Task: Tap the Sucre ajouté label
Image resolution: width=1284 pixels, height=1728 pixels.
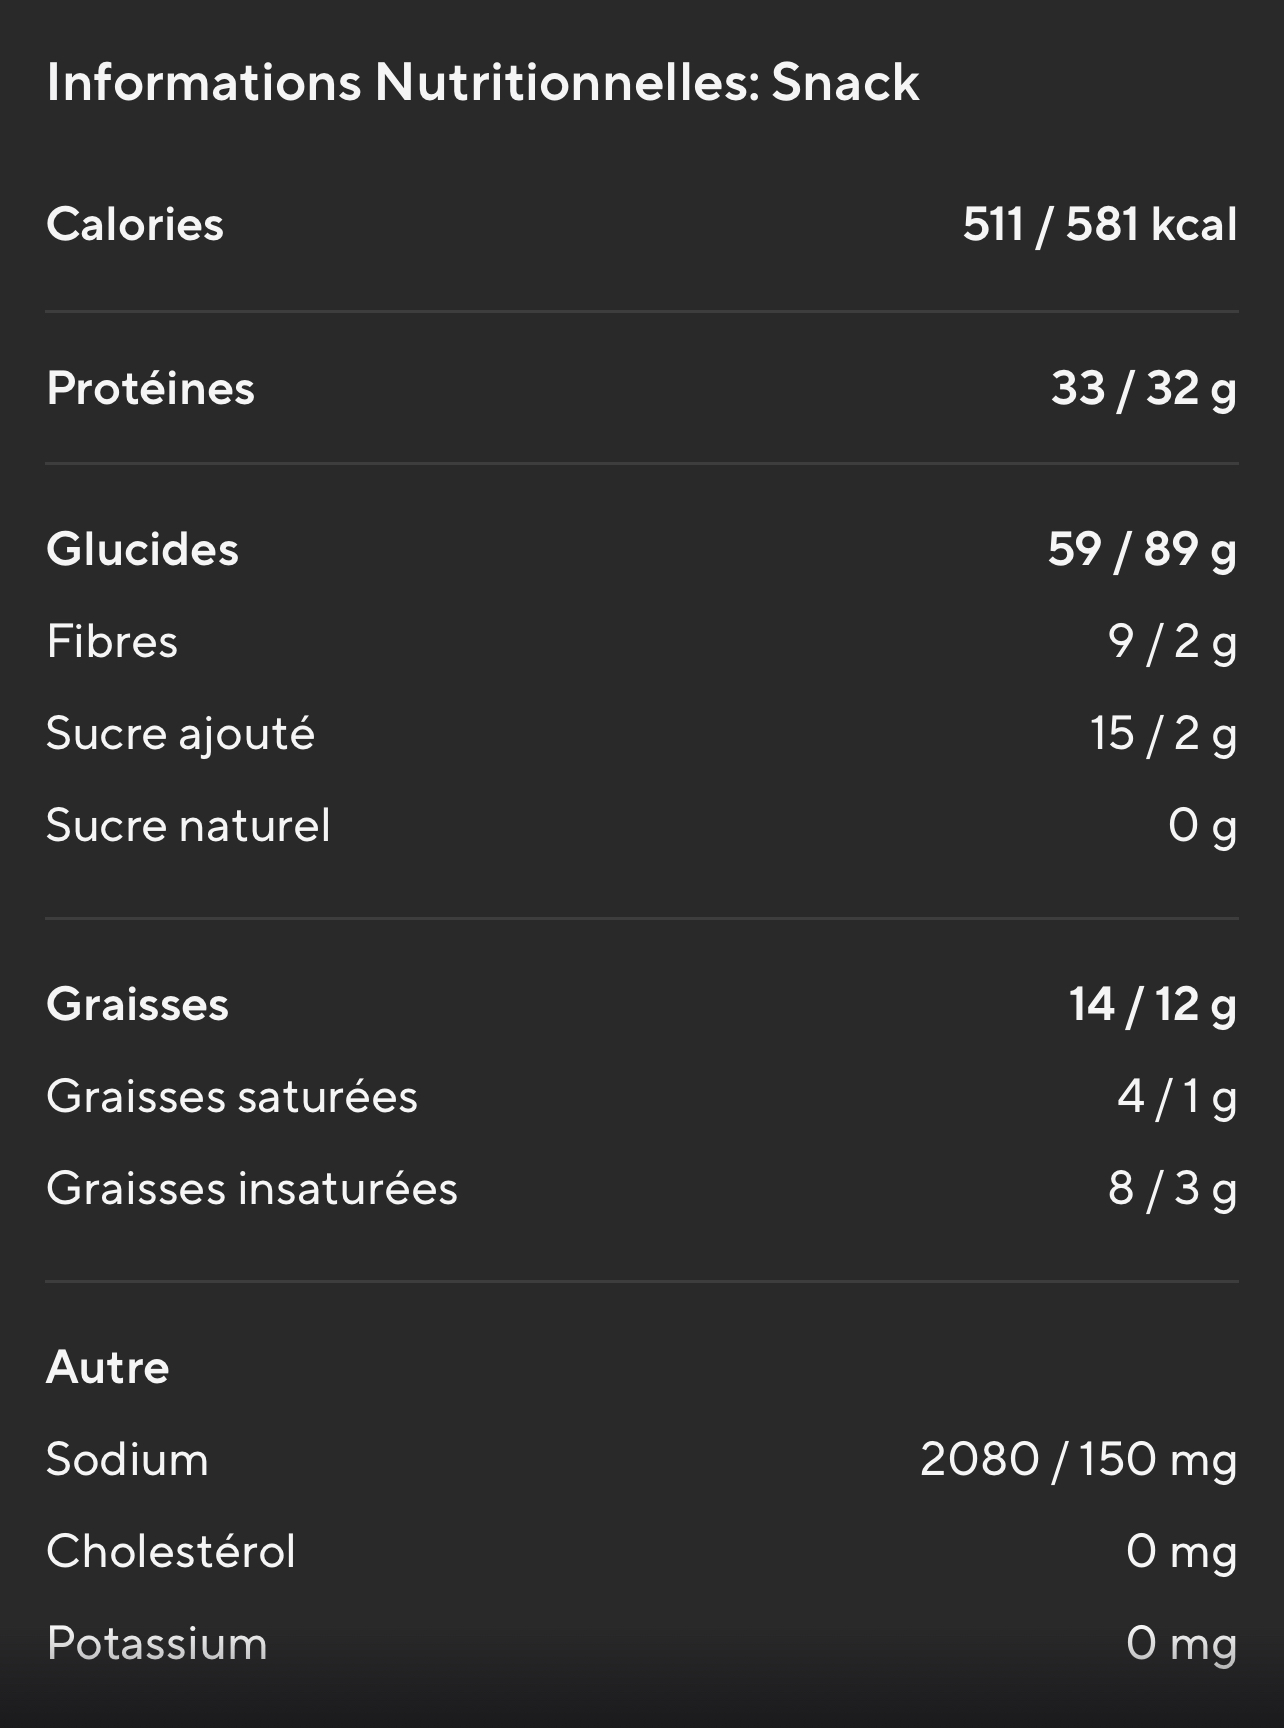Action: pos(180,733)
